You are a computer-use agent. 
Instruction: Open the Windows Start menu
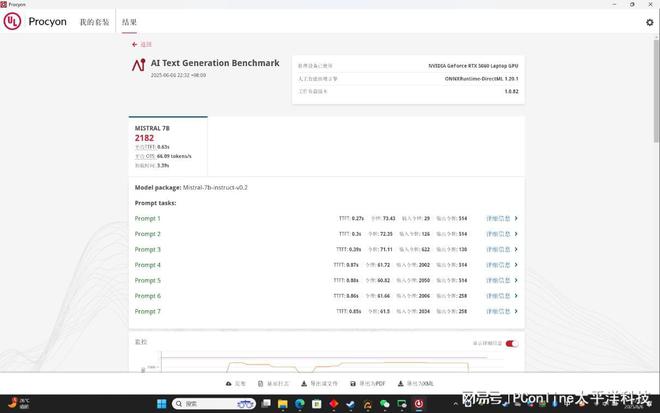tap(162, 404)
